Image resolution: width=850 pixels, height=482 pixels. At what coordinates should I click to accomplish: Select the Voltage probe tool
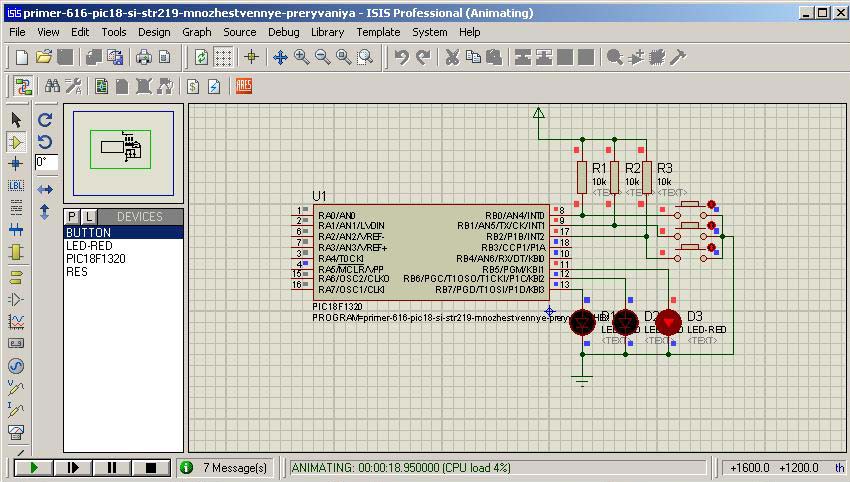(16, 388)
